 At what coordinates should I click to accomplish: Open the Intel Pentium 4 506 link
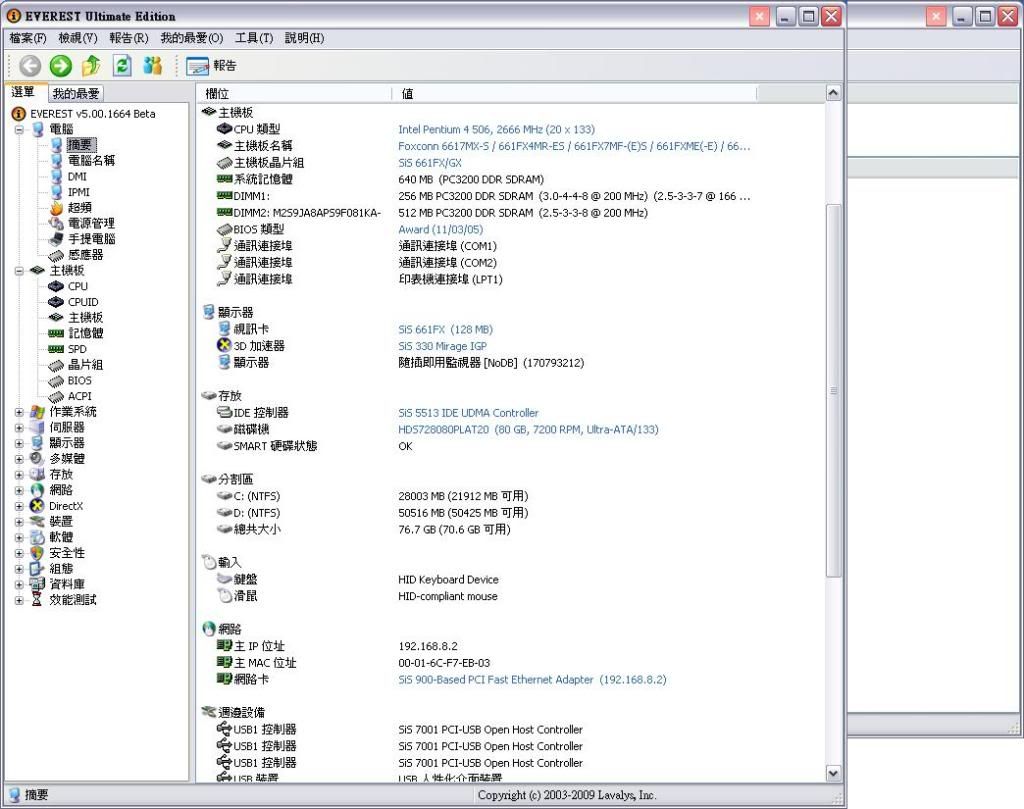pyautogui.click(x=496, y=129)
